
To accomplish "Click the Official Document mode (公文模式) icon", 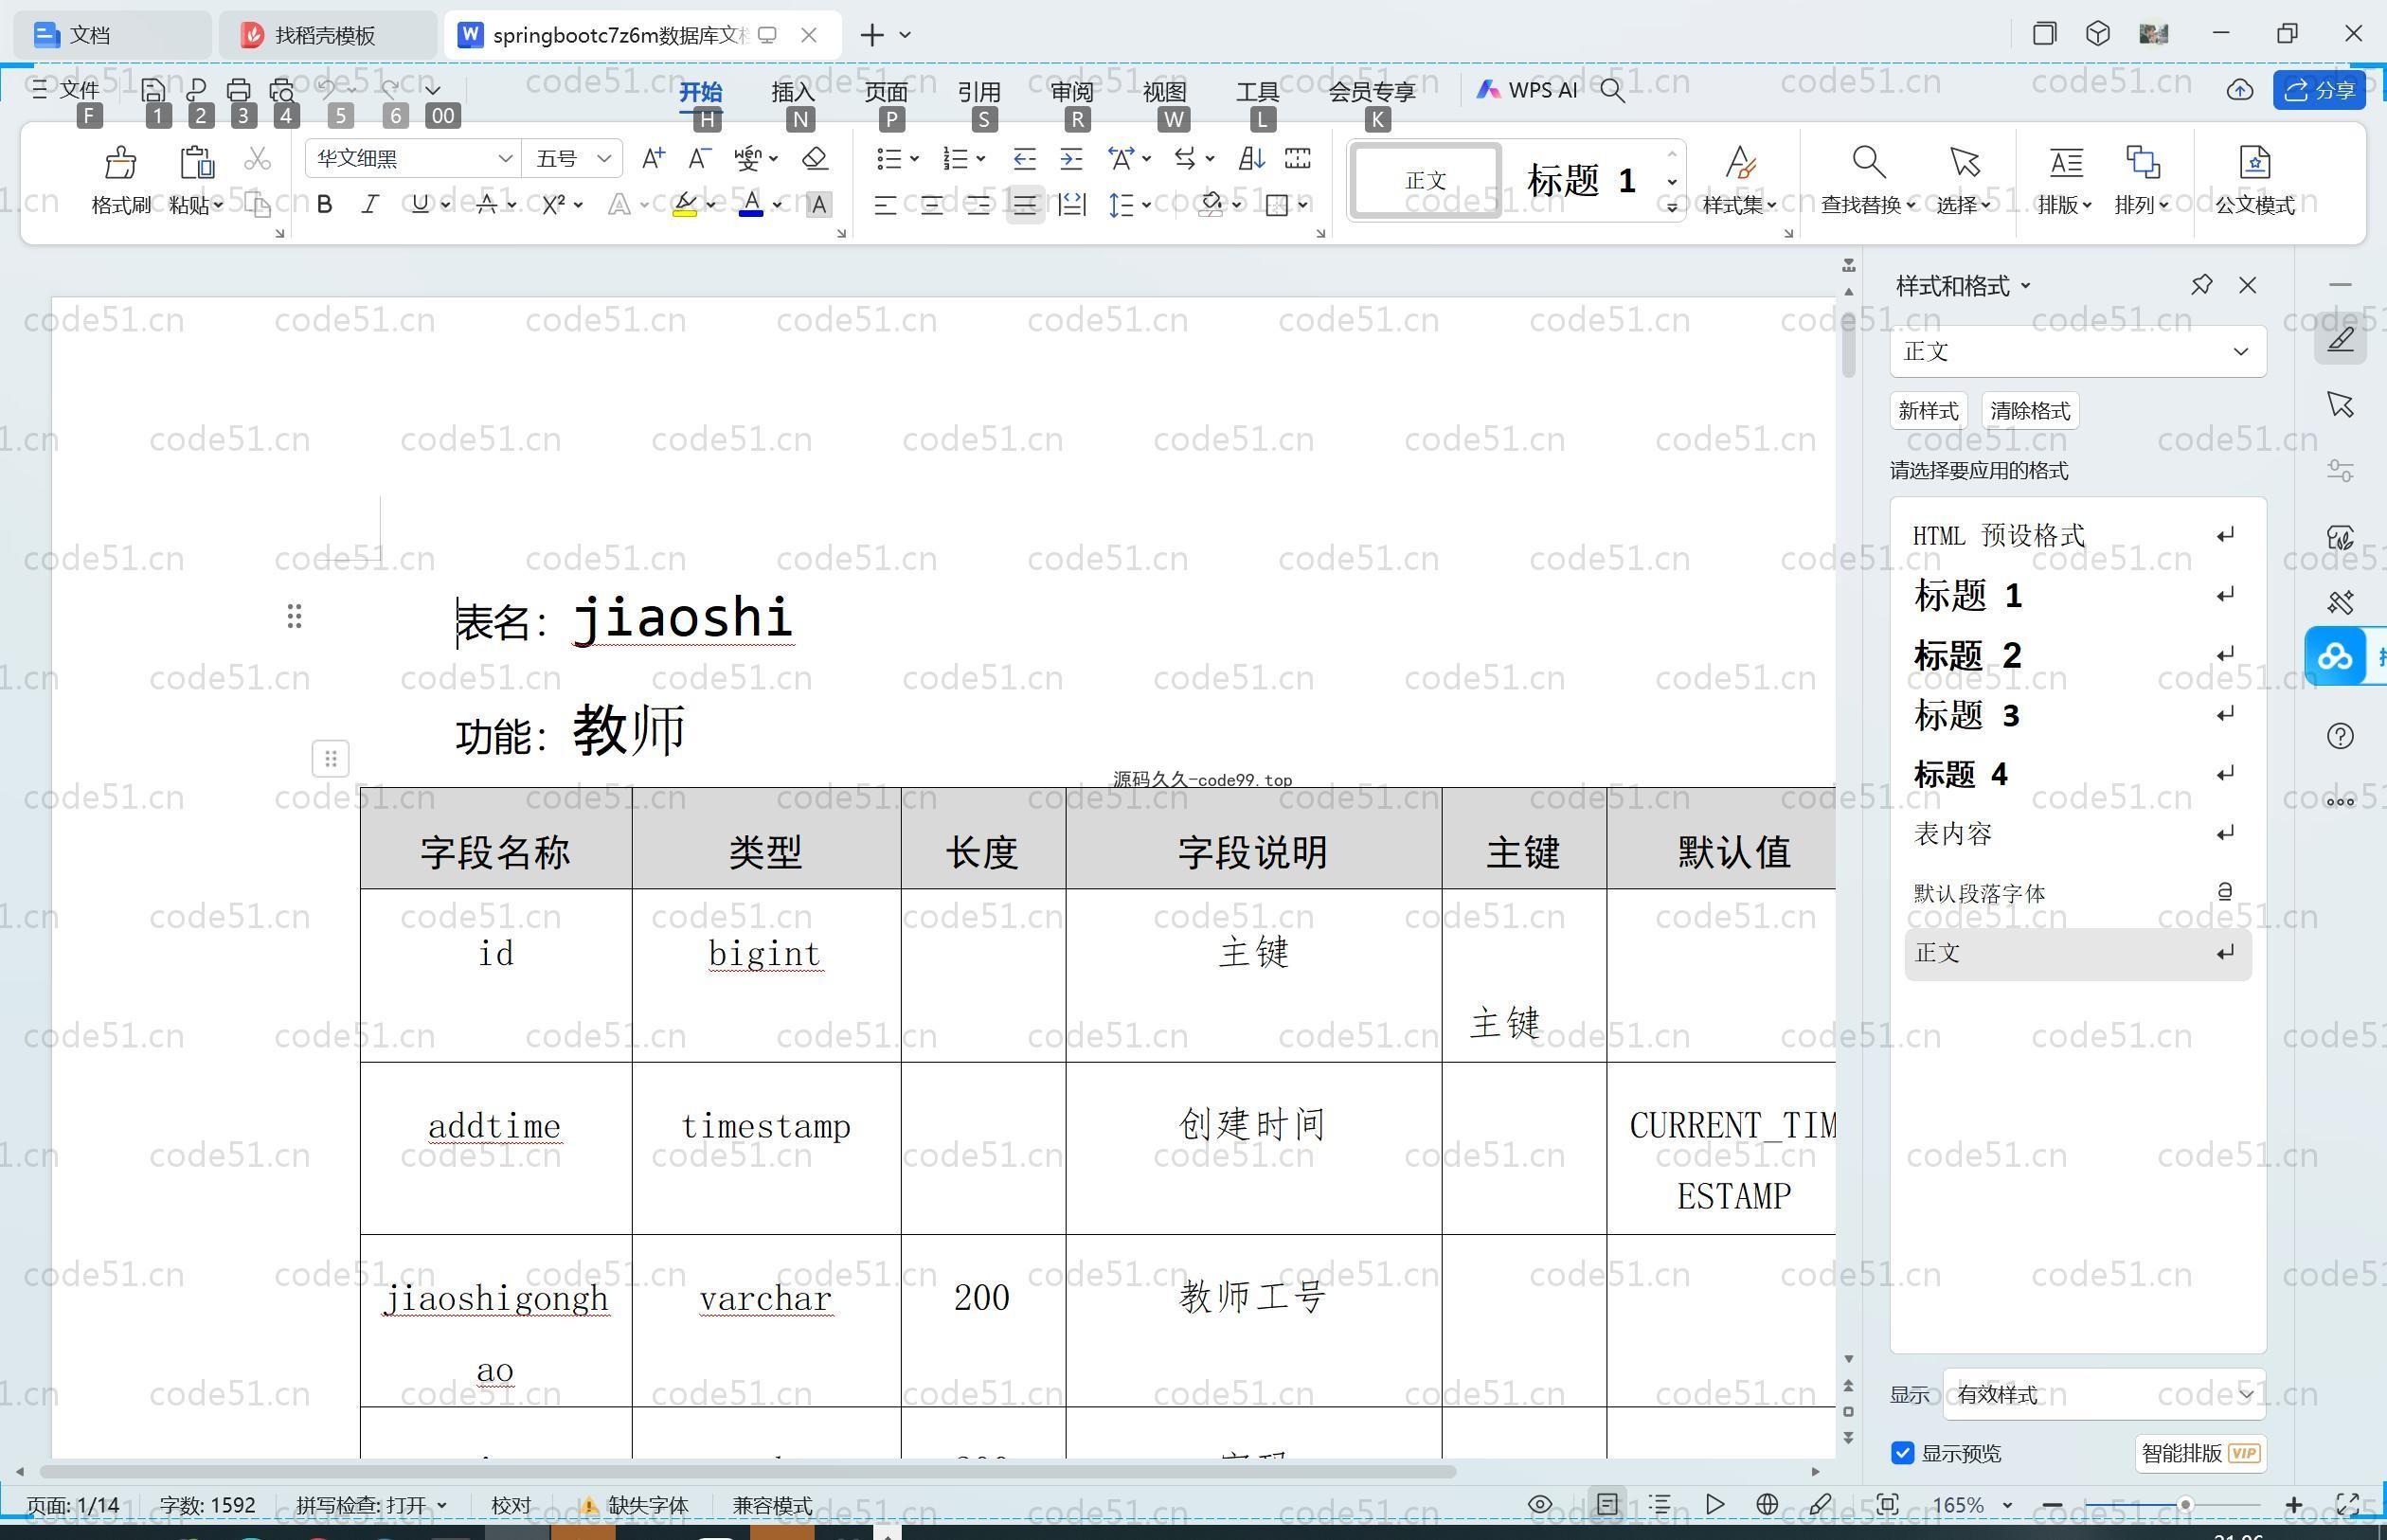I will tap(2254, 162).
